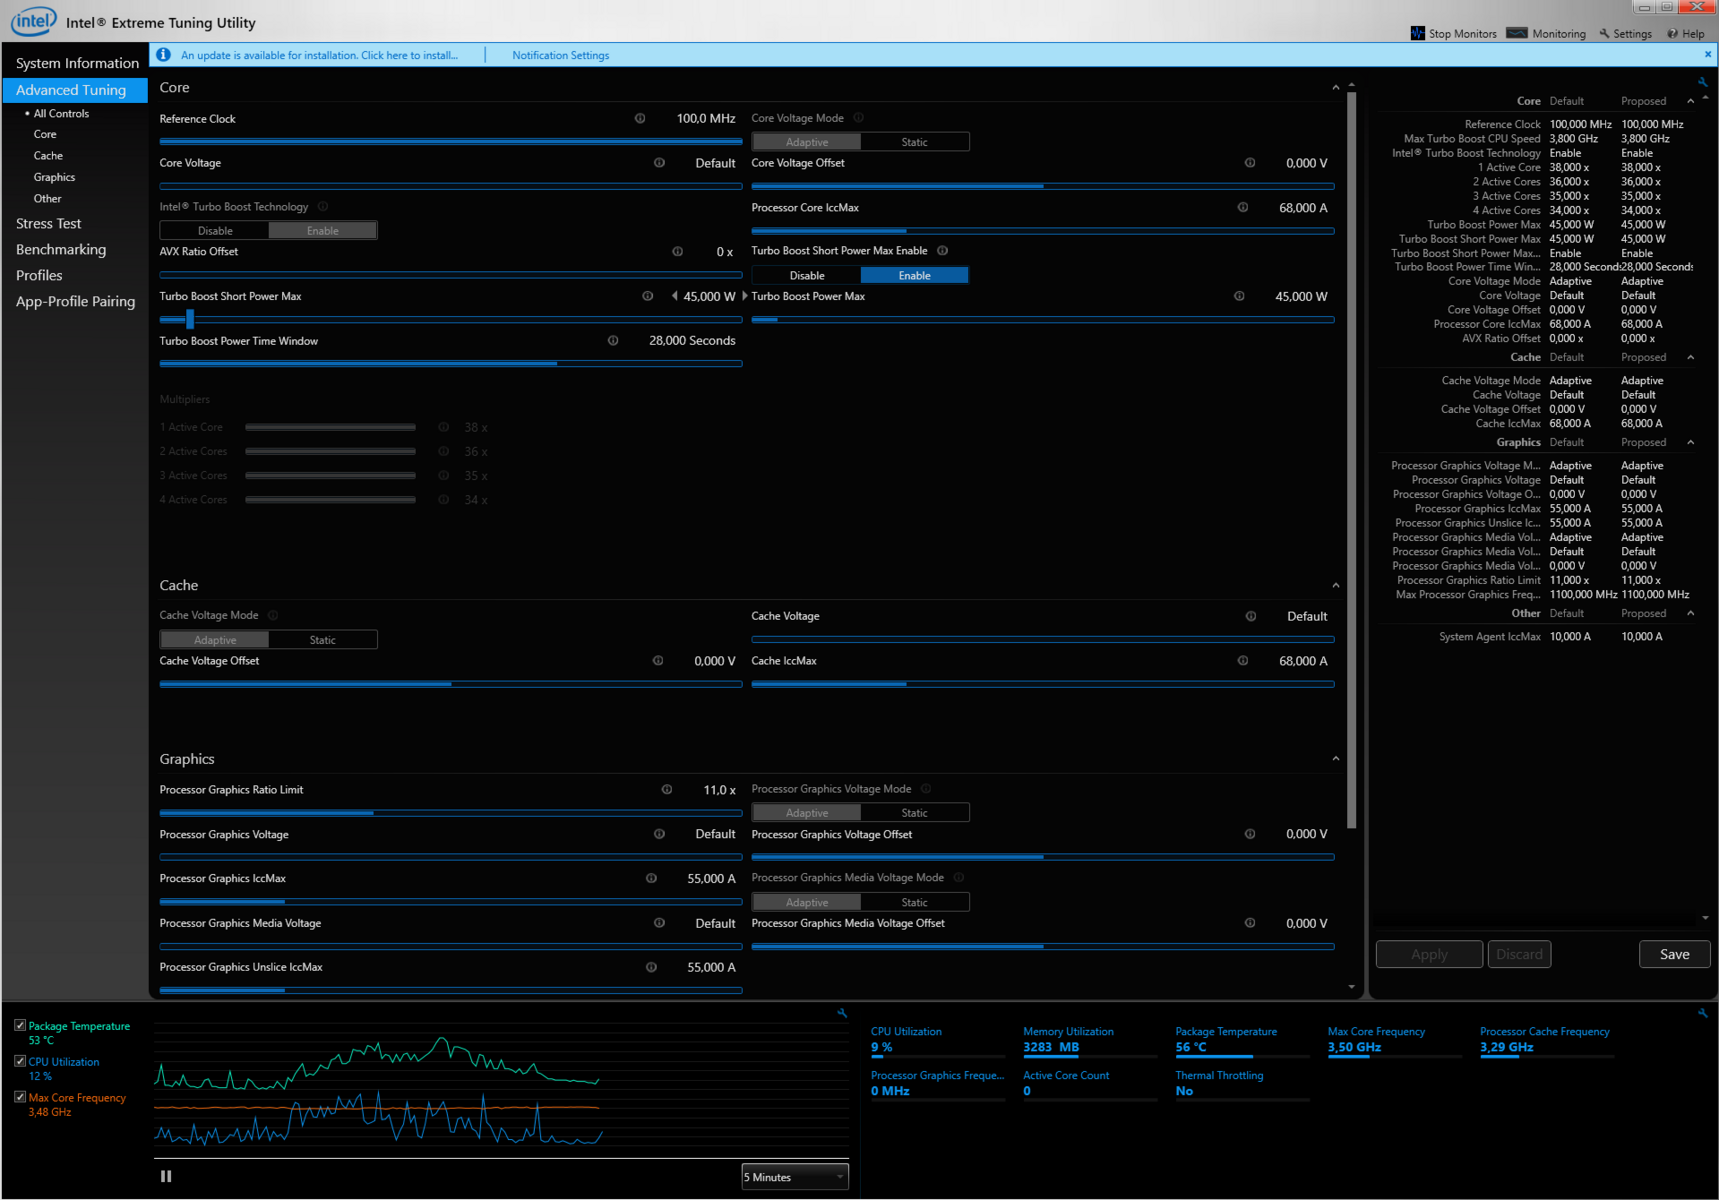Click the Save button

1674,954
